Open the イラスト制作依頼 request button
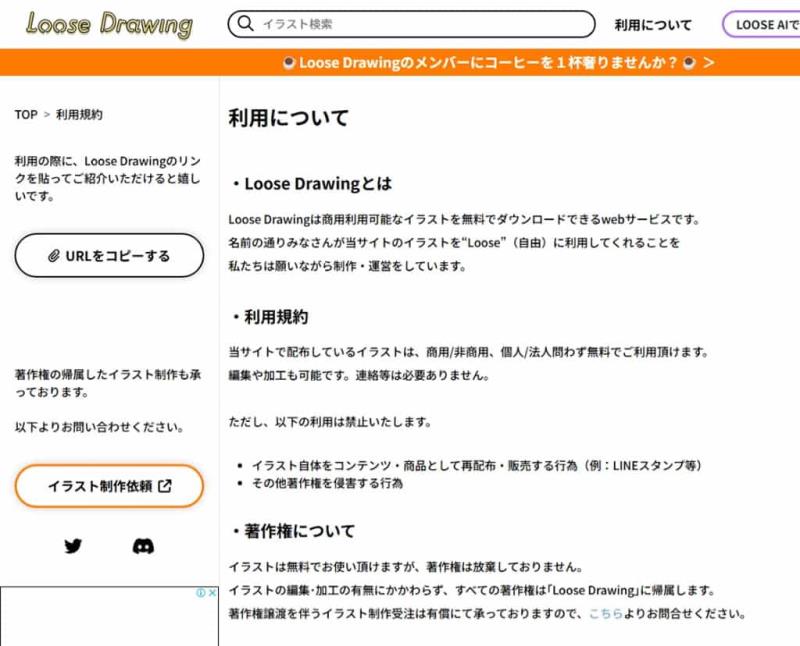The height and width of the screenshot is (646, 800). 109,486
